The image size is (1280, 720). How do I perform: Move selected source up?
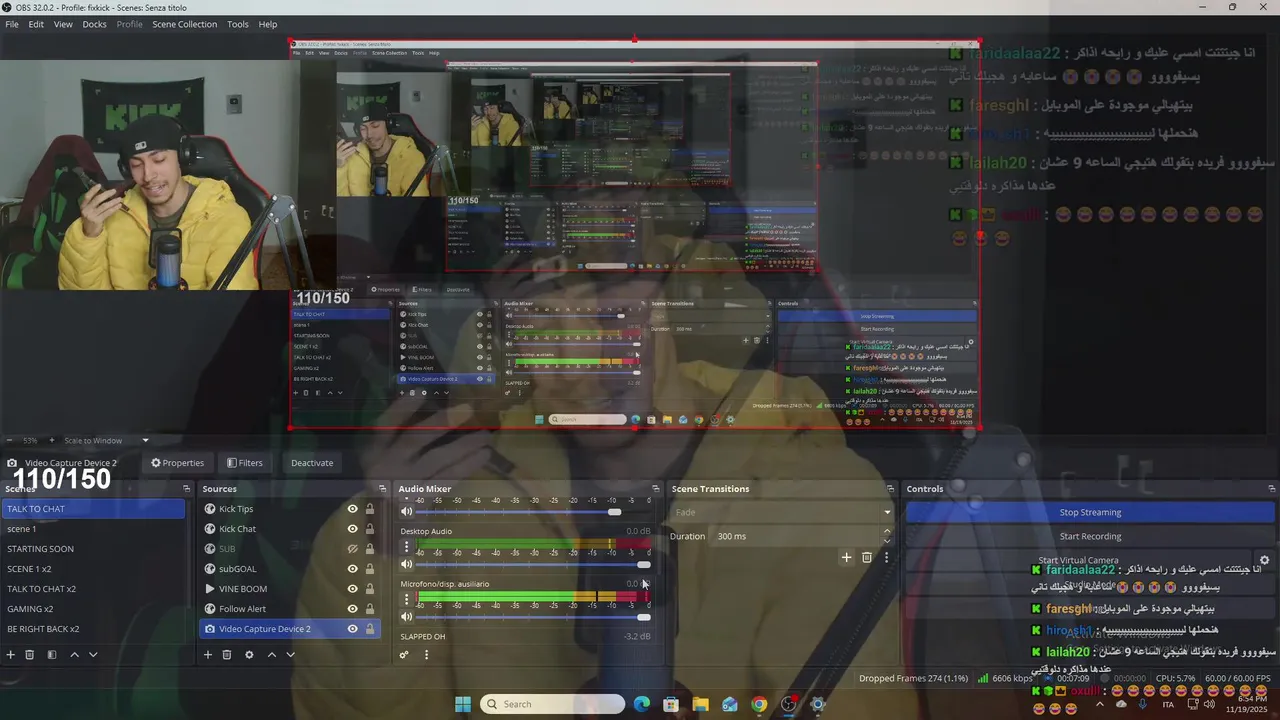[271, 655]
